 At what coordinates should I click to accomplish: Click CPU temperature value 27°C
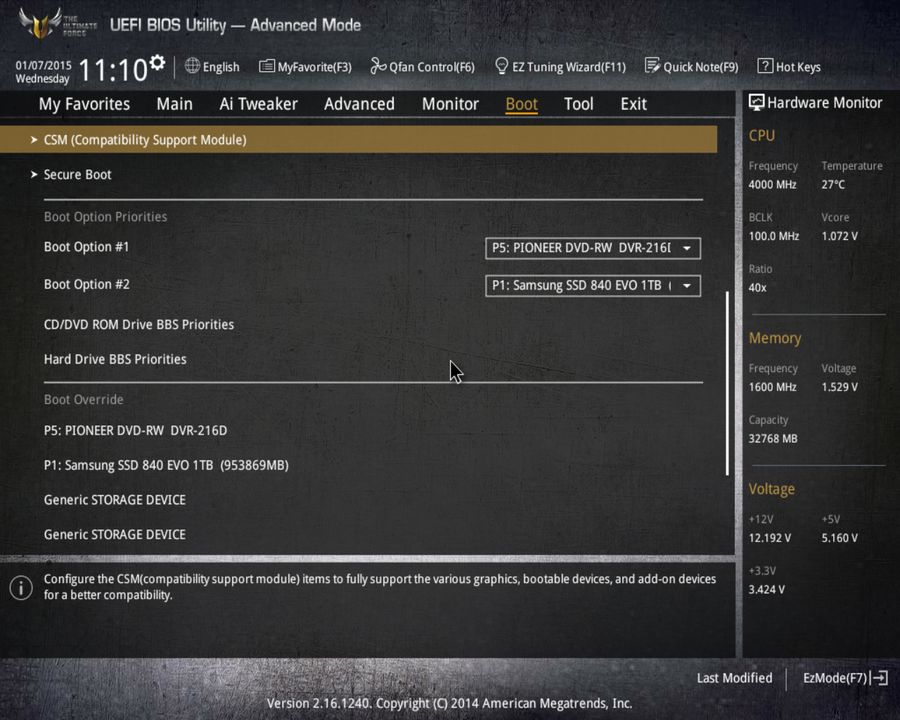833,185
